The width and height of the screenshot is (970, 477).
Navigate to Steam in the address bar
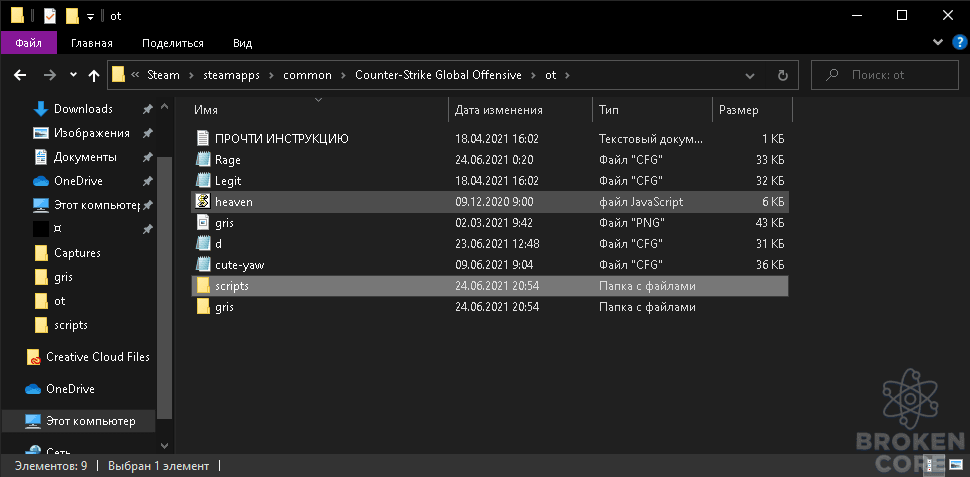click(x=163, y=75)
